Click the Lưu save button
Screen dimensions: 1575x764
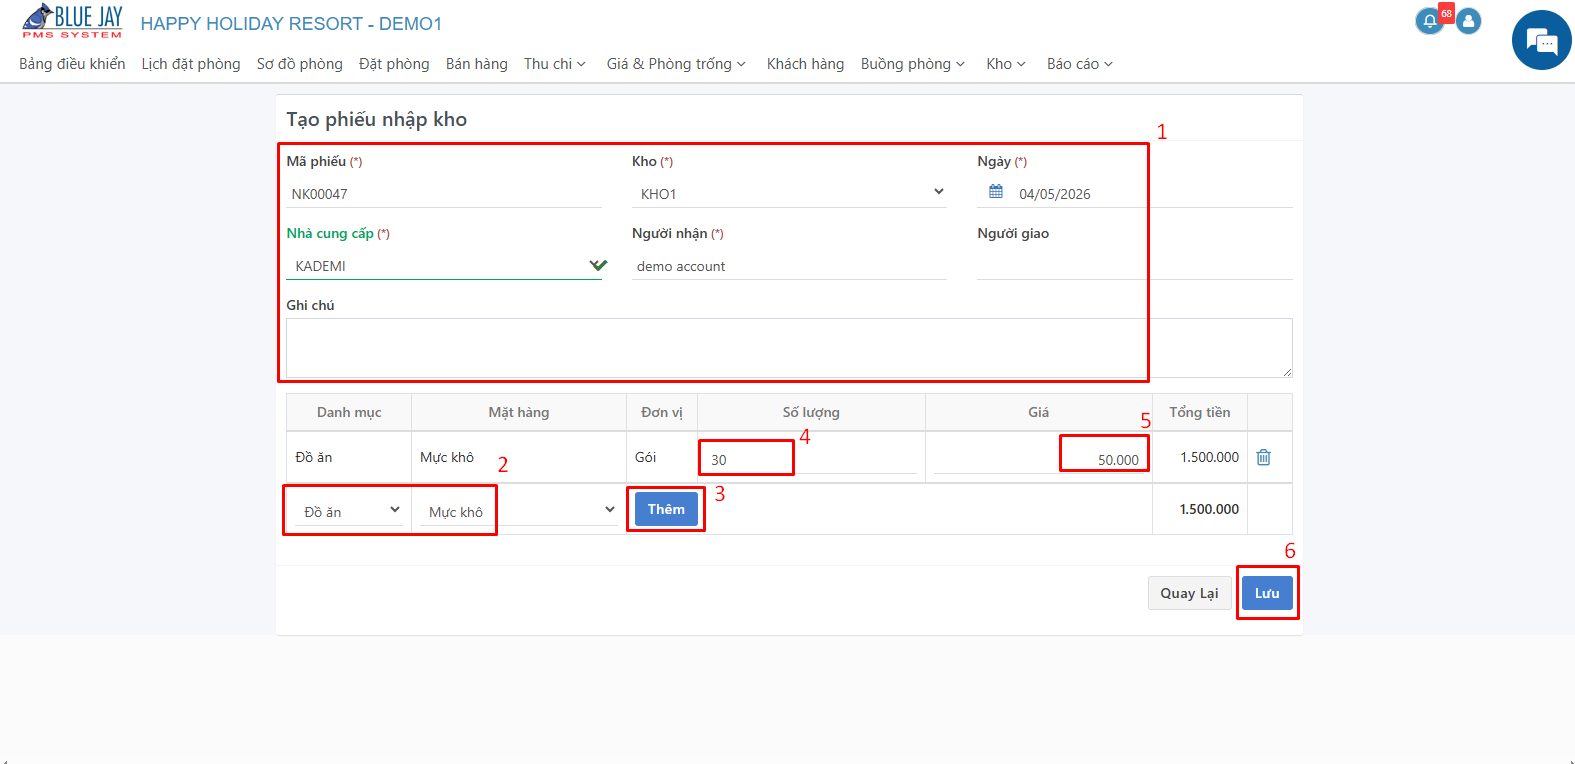(1267, 593)
